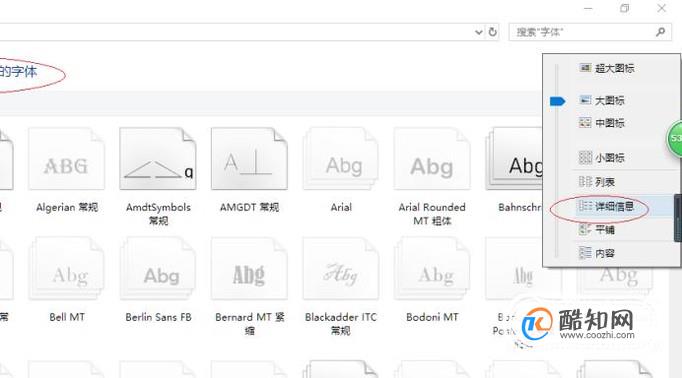This screenshot has height=378, width=682.
Task: Select the Arial font family thumbnail
Action: pyautogui.click(x=341, y=159)
